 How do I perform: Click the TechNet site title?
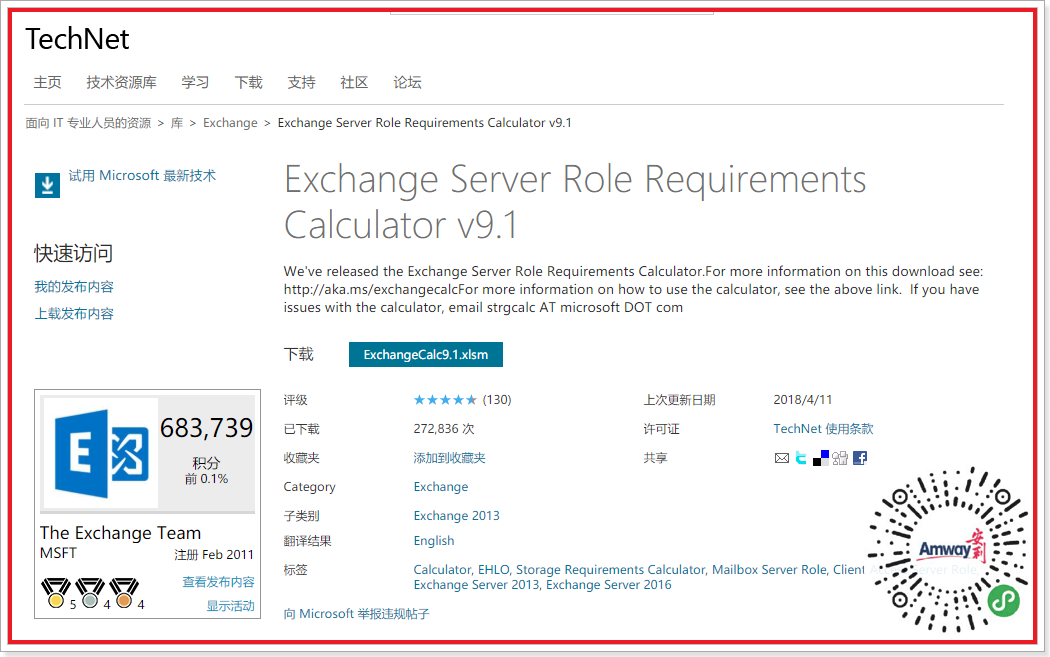[77, 39]
